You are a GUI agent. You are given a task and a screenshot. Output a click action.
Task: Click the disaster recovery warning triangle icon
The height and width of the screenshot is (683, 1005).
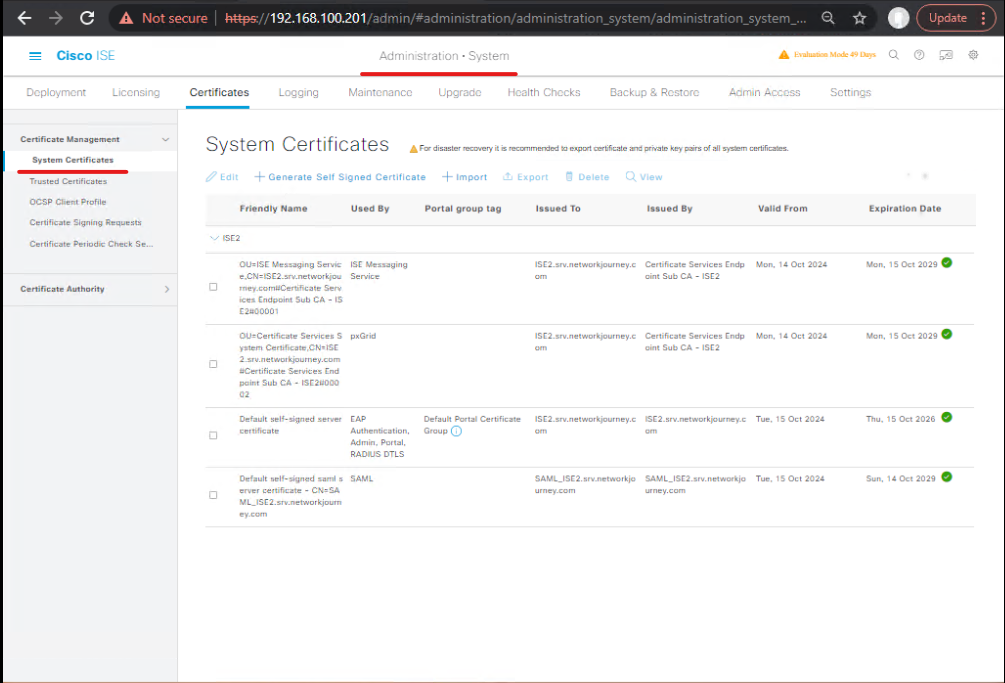tap(413, 149)
